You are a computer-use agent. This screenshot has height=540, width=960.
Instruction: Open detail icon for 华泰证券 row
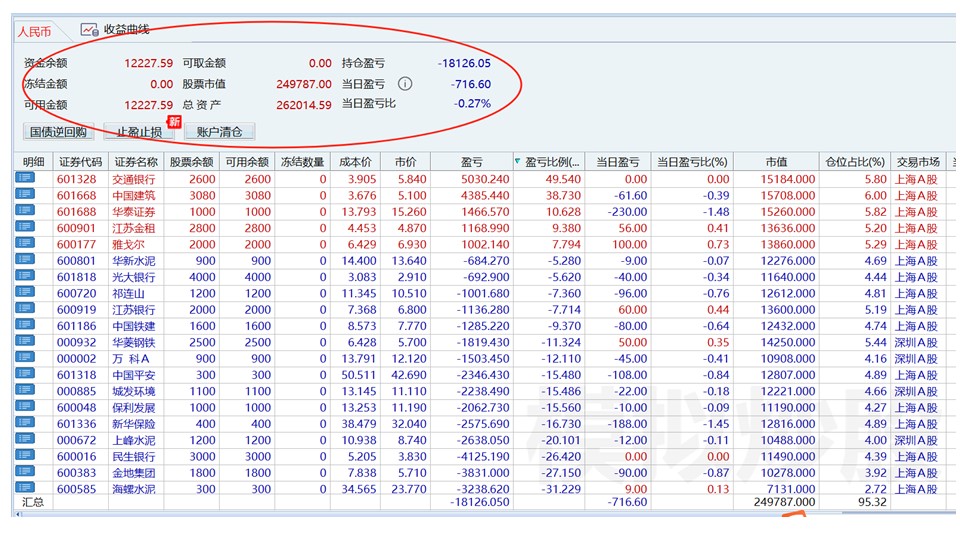pyautogui.click(x=25, y=211)
